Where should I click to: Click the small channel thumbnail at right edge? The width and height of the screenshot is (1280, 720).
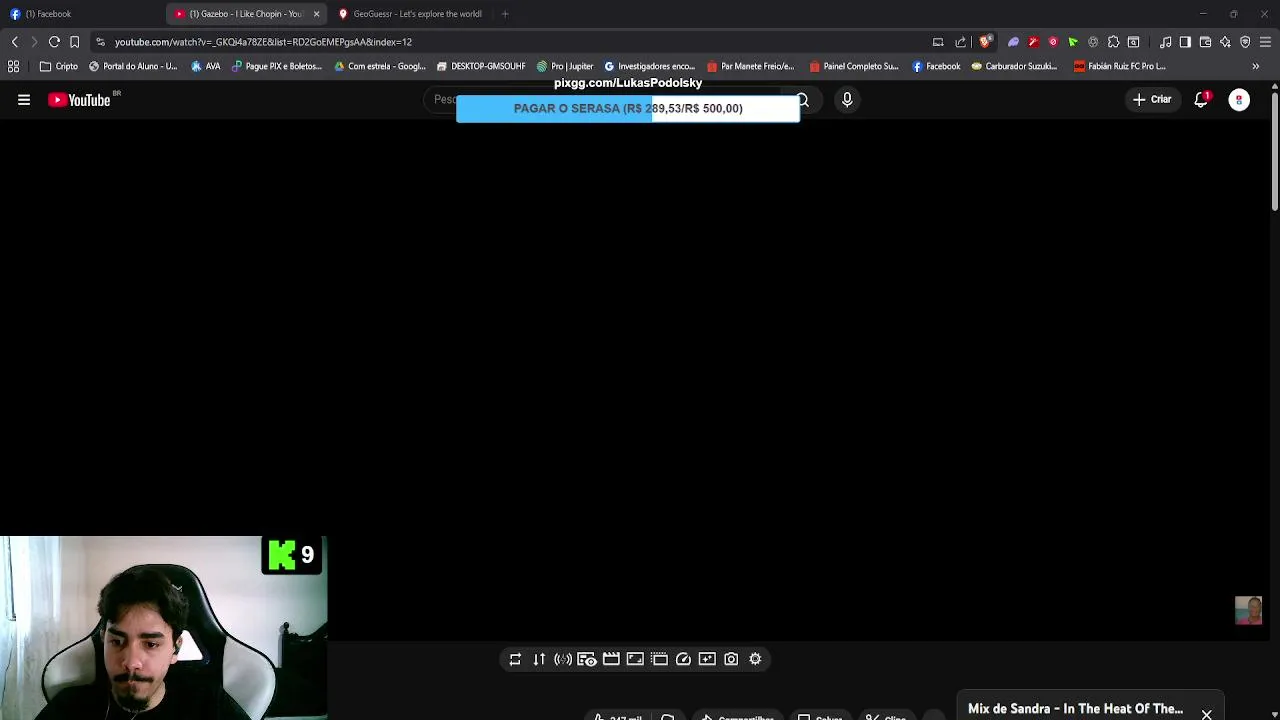(x=1248, y=610)
